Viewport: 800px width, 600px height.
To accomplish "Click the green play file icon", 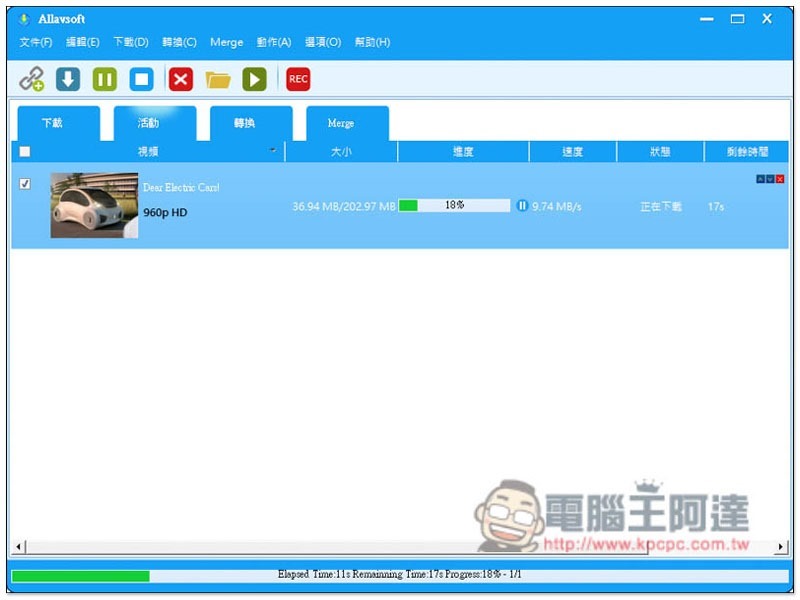I will (x=254, y=79).
